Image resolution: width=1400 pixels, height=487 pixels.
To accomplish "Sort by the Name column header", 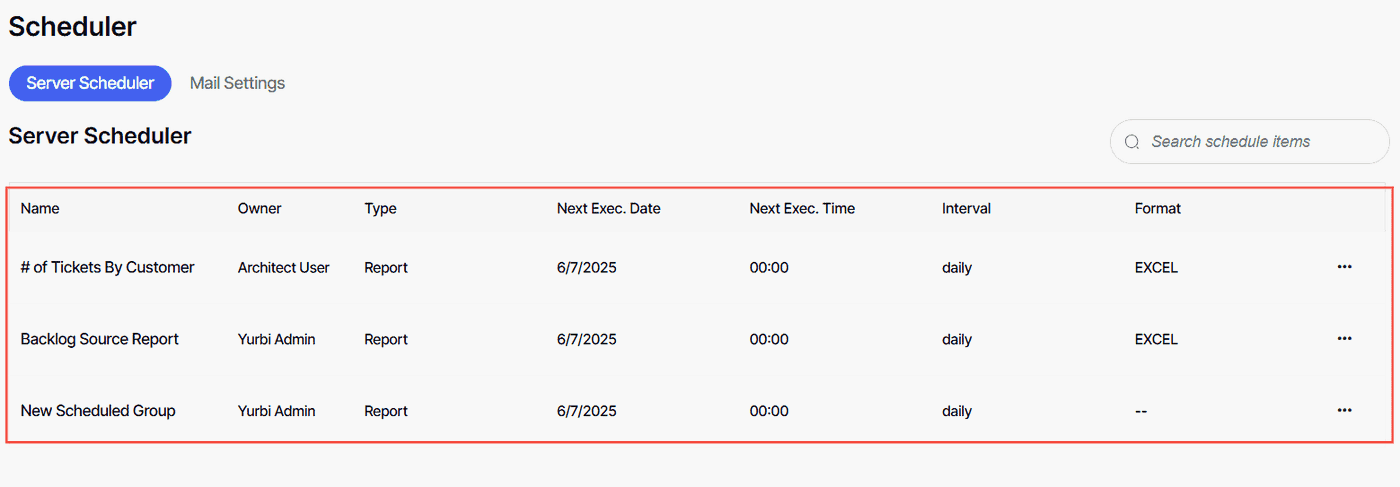I will 40,208.
